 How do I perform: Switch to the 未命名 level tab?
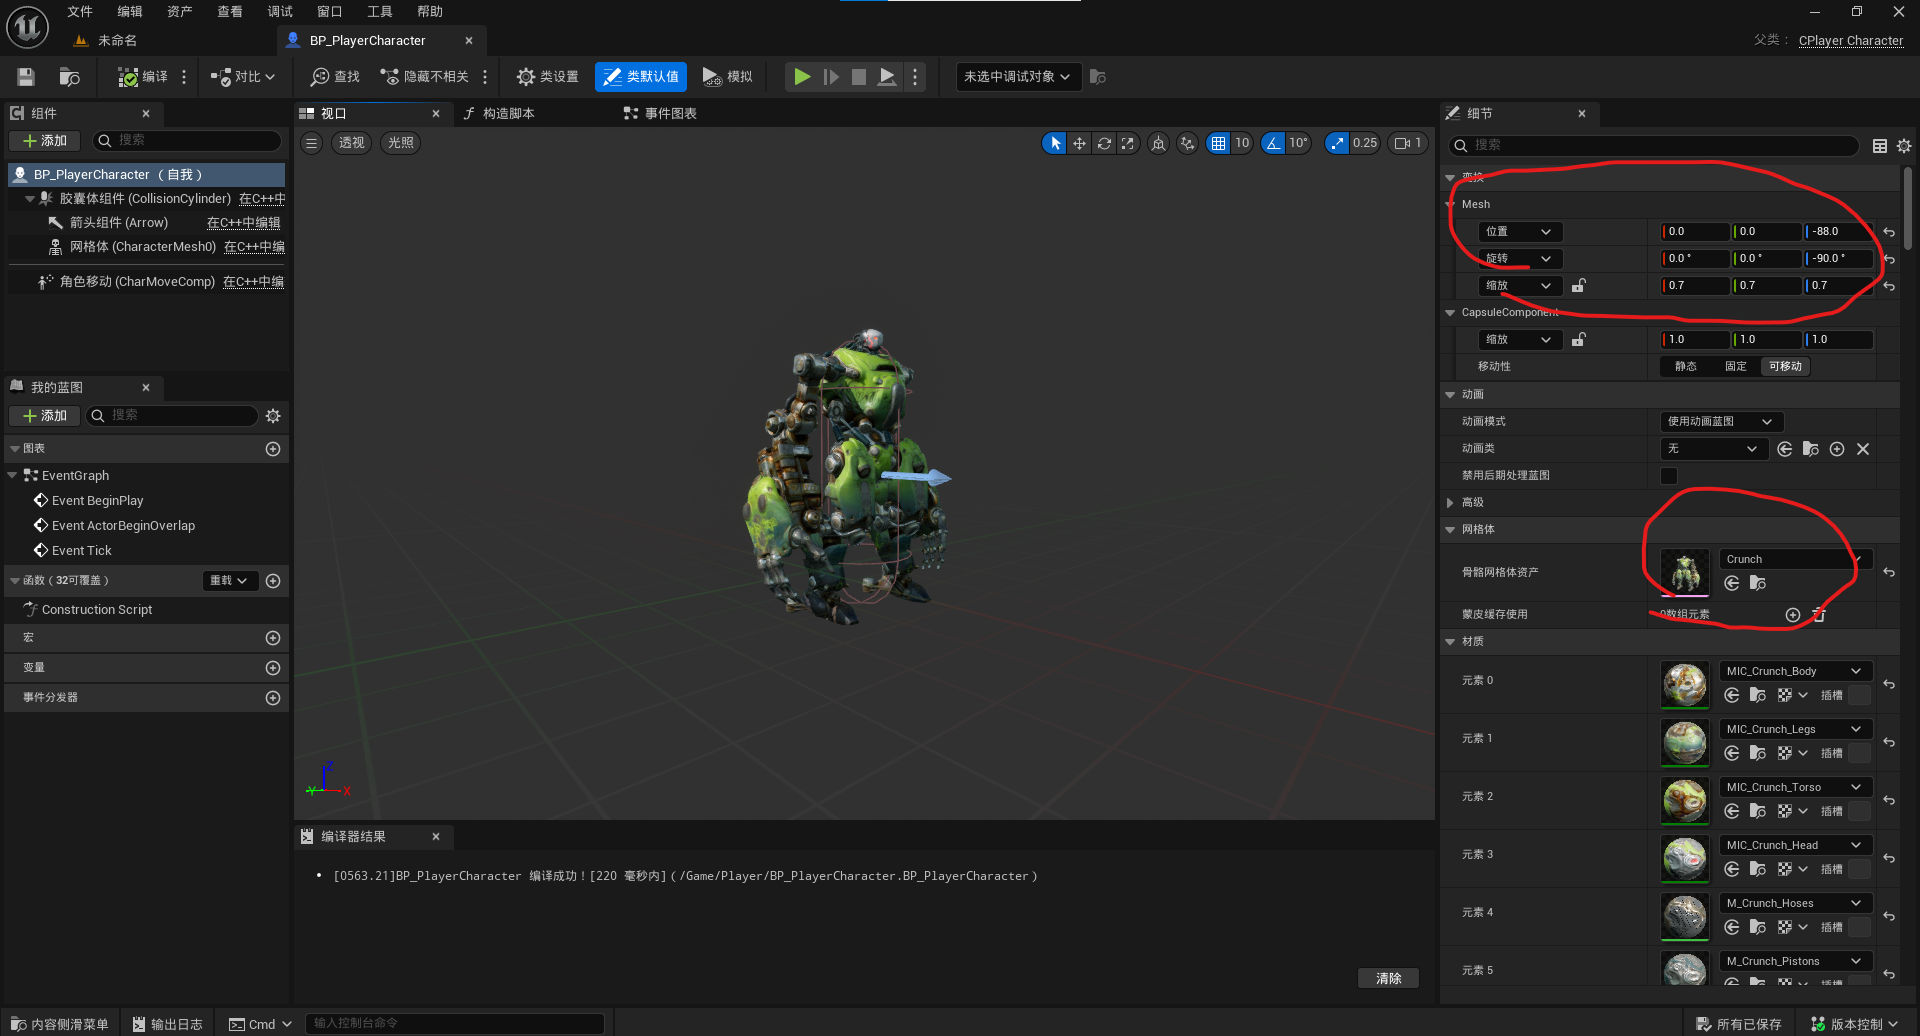point(117,41)
